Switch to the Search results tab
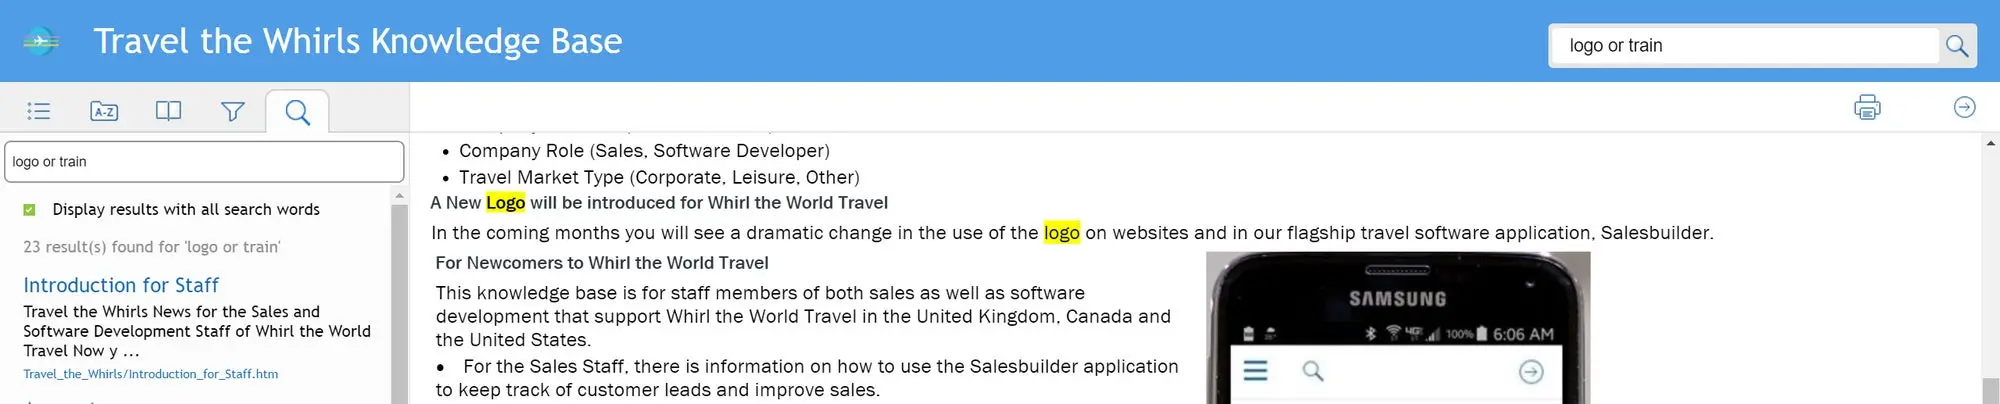This screenshot has width=2000, height=404. click(x=297, y=112)
